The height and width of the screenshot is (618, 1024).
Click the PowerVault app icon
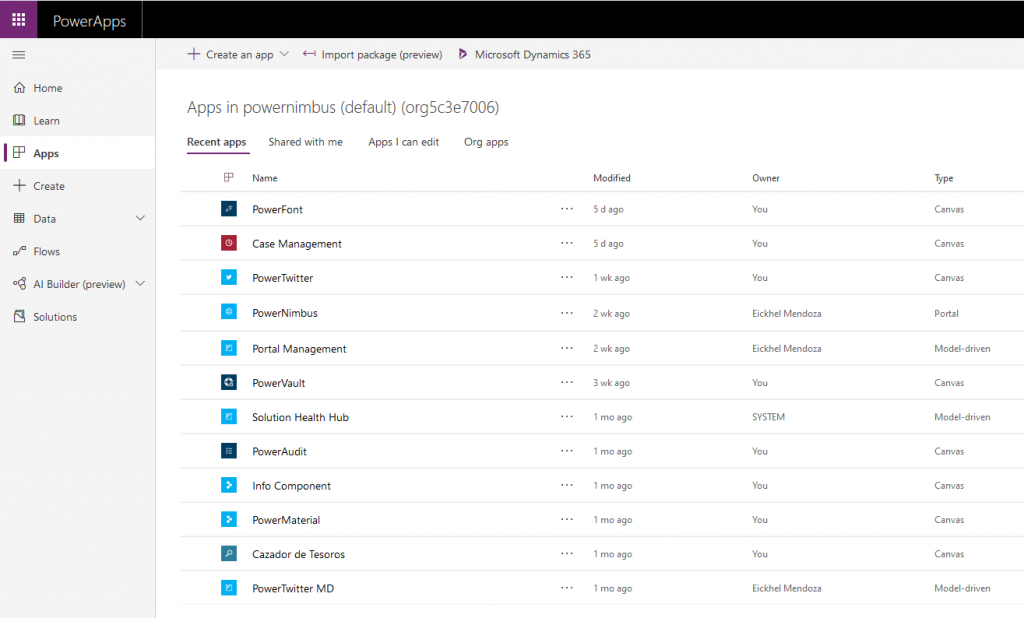[x=229, y=383]
